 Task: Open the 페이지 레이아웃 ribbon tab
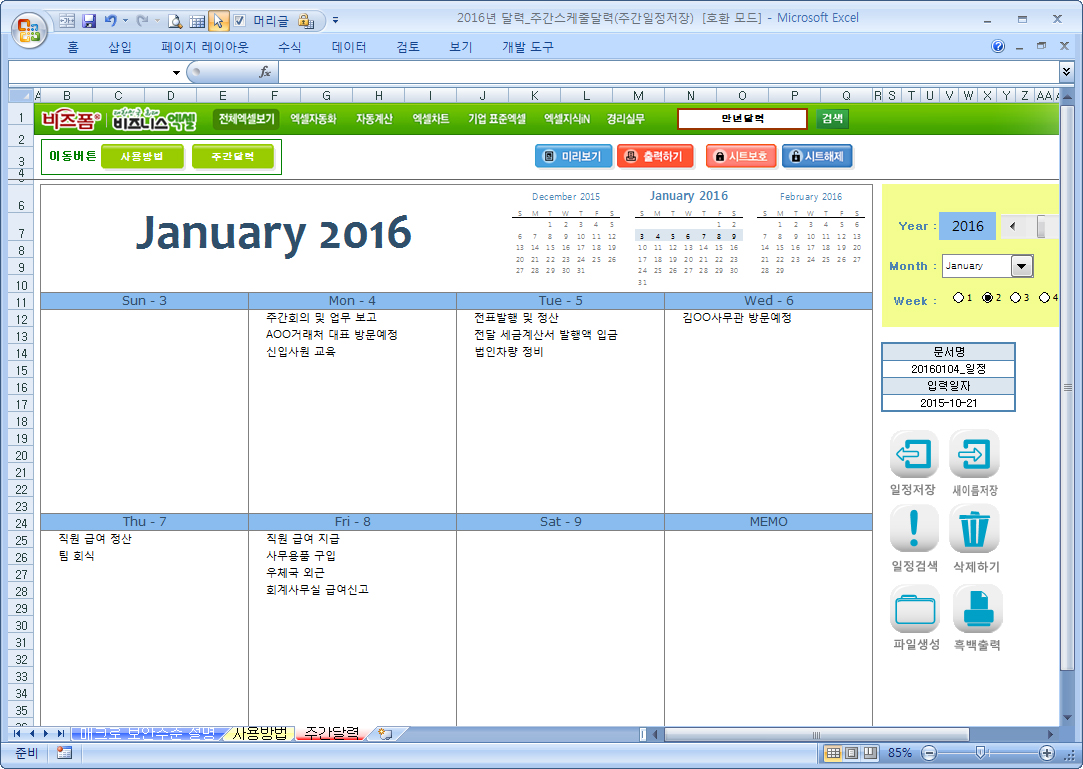point(204,47)
